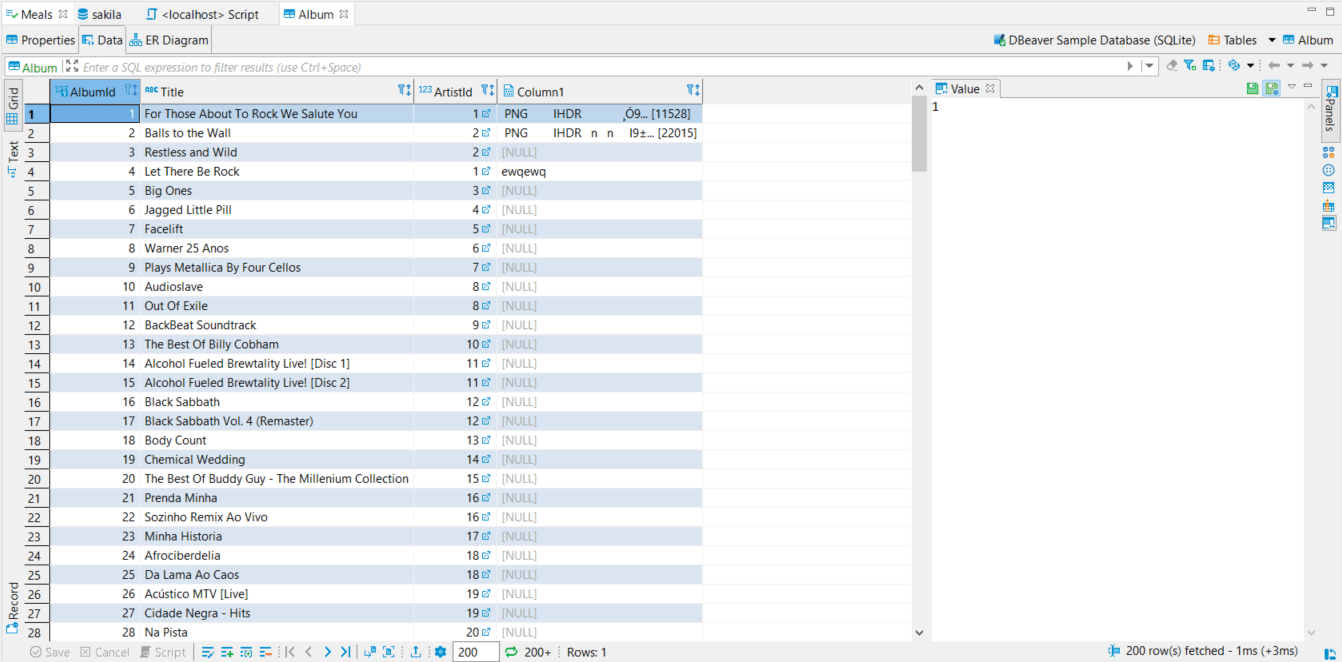Open the Value panel view menu triangle
This screenshot has width=1342, height=662.
click(x=1291, y=87)
